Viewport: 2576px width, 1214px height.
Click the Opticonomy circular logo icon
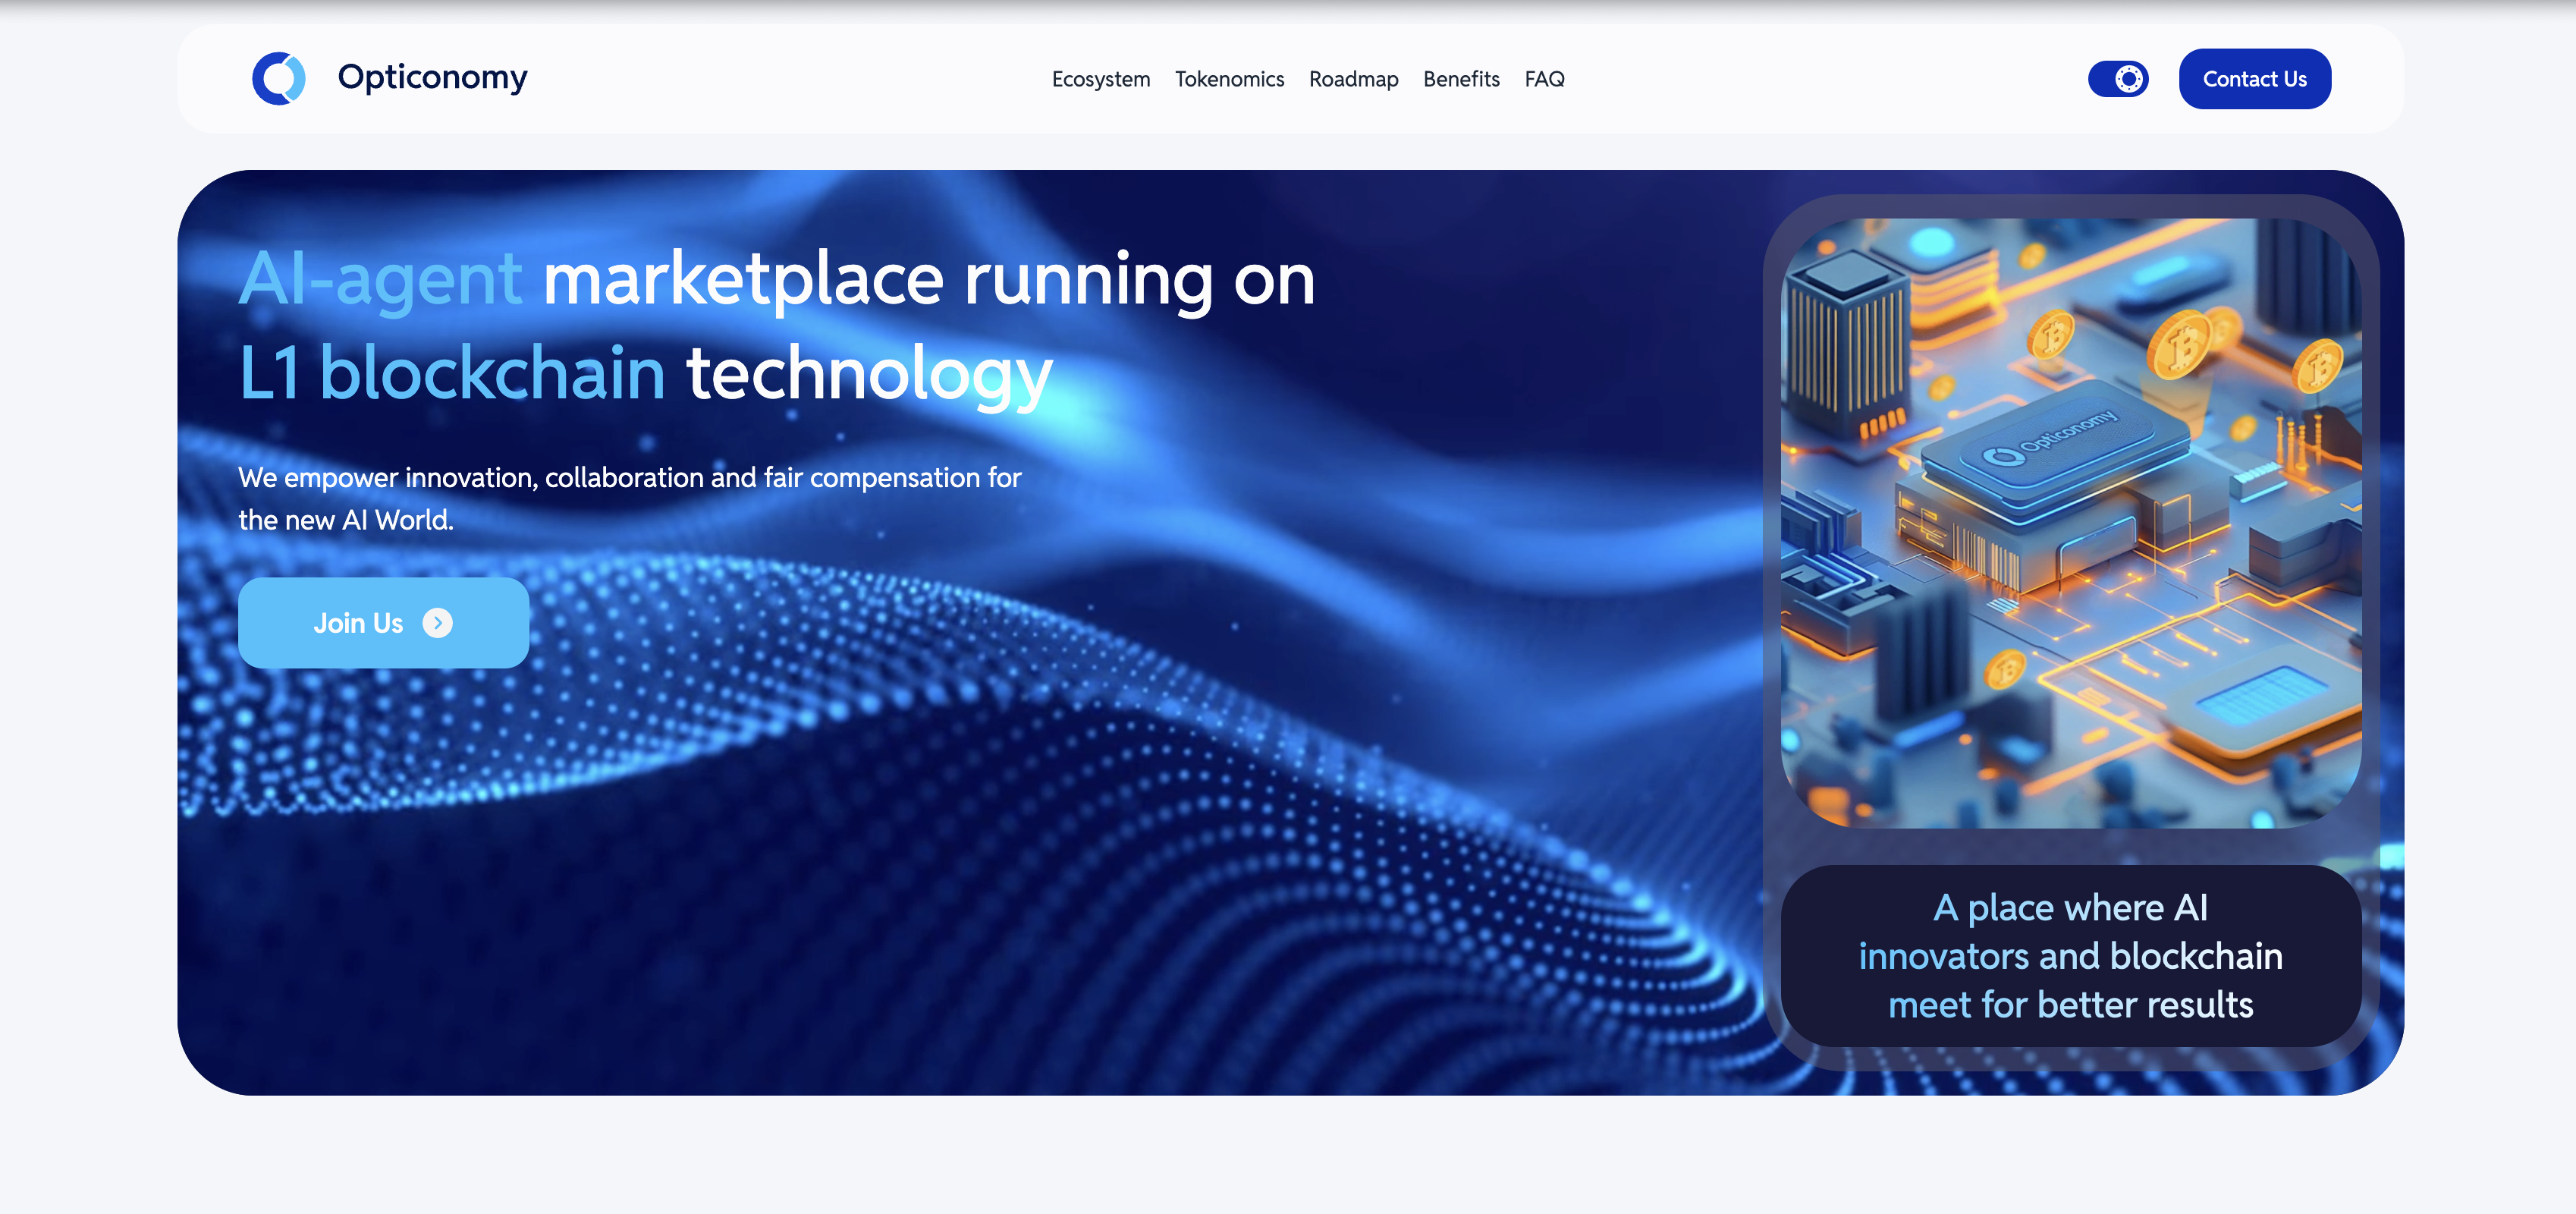click(279, 78)
